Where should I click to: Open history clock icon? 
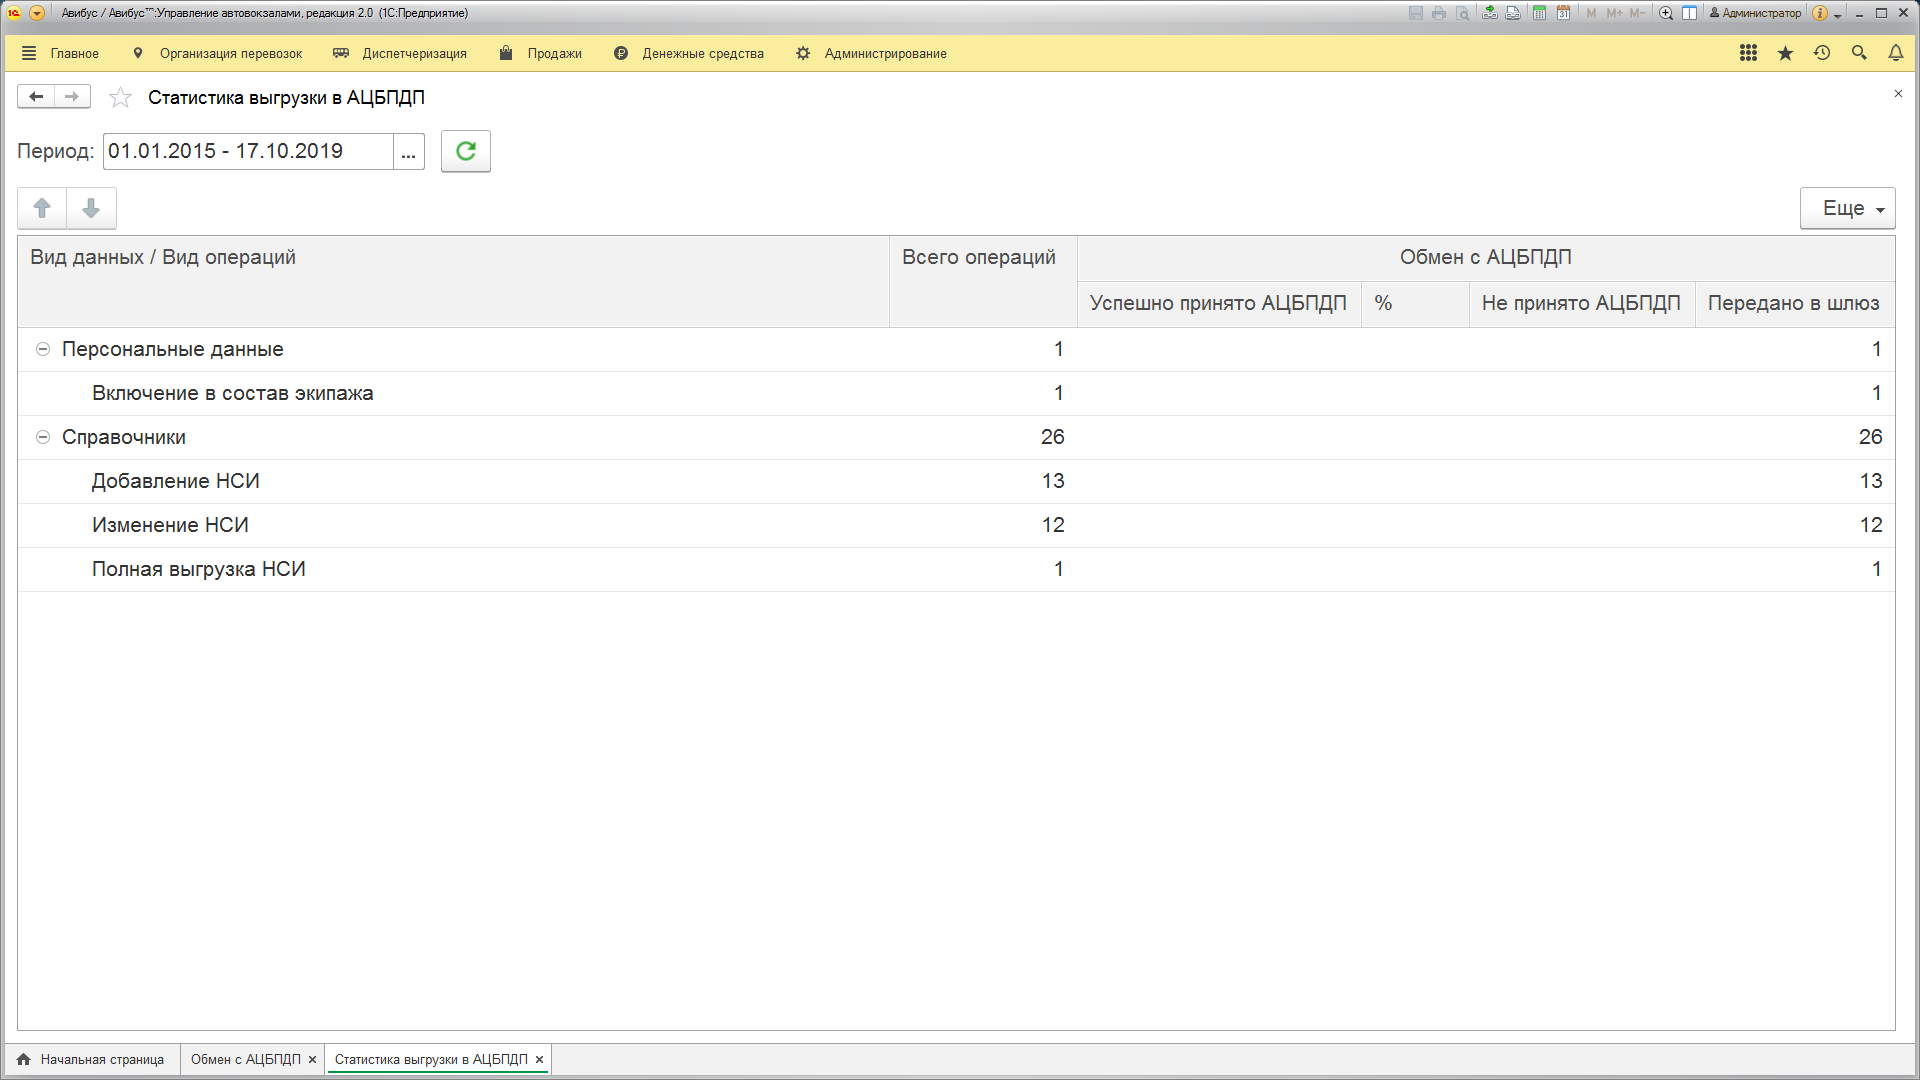point(1822,53)
